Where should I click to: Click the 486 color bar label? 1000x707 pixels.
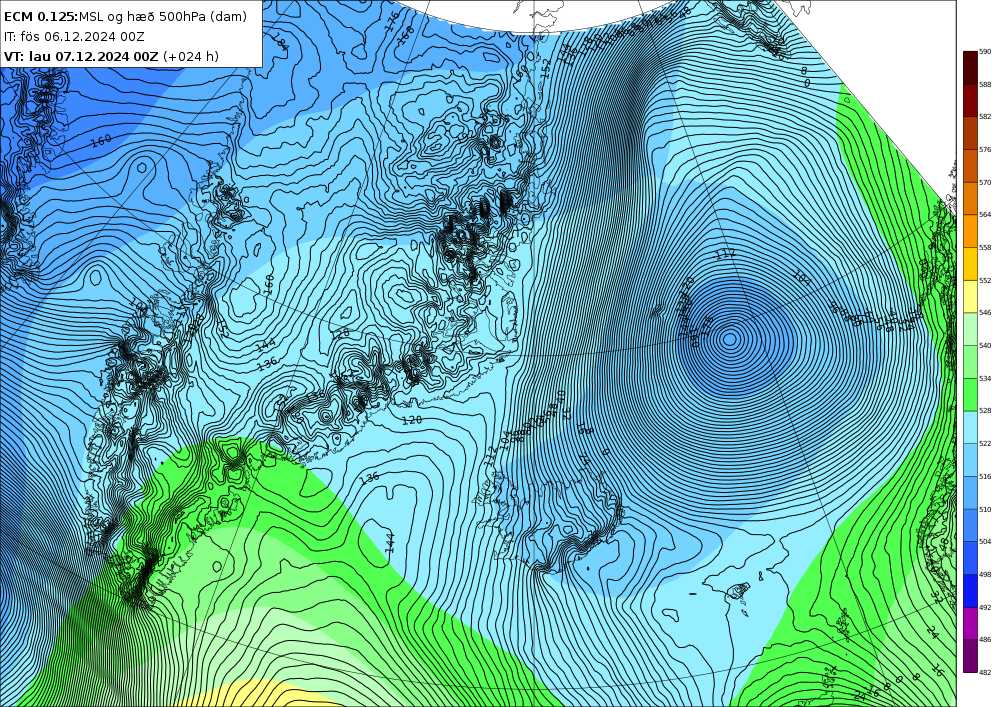click(x=985, y=639)
